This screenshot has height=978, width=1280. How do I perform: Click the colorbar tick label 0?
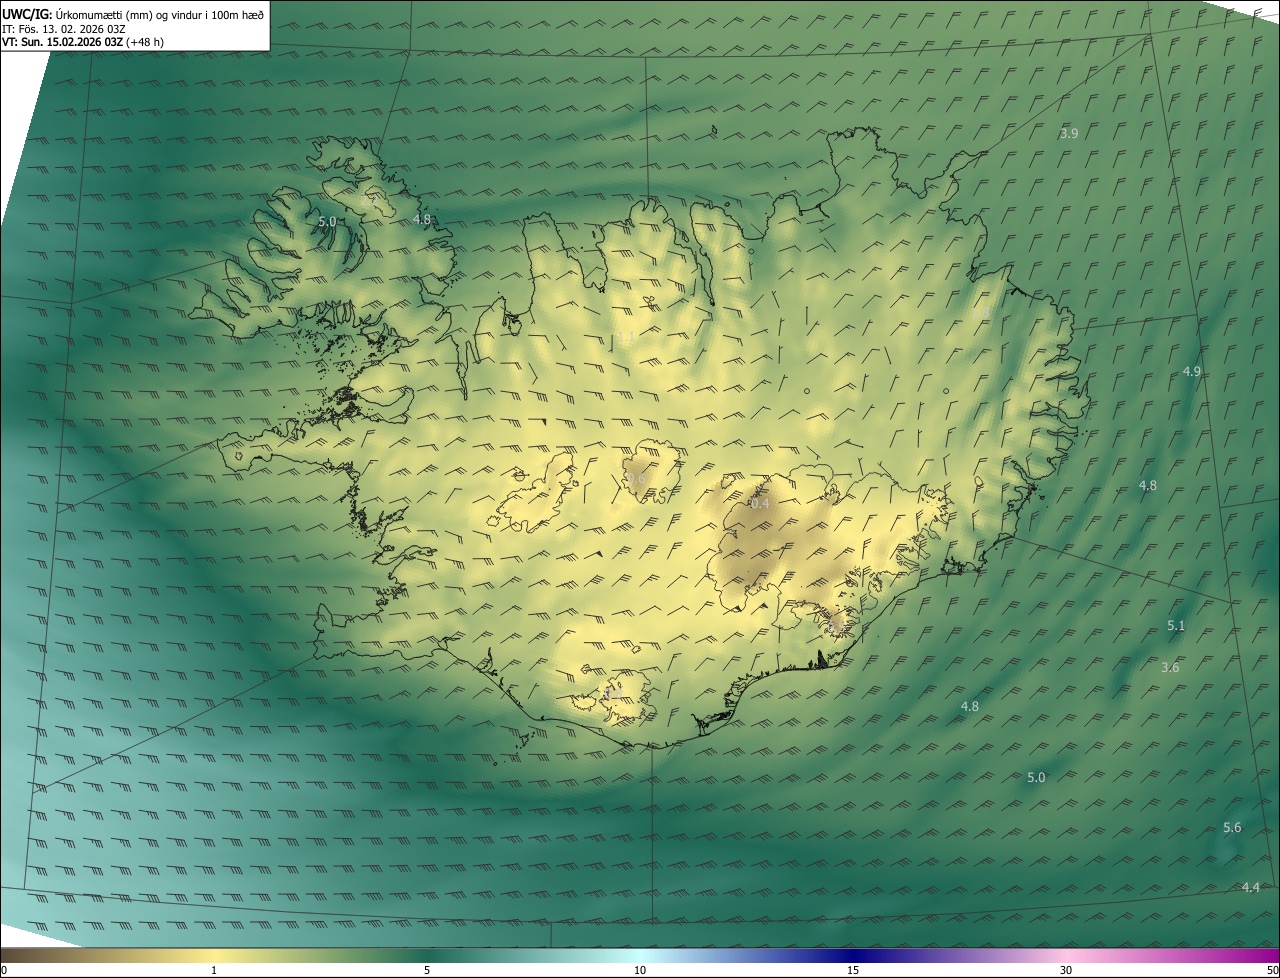pos(4,970)
